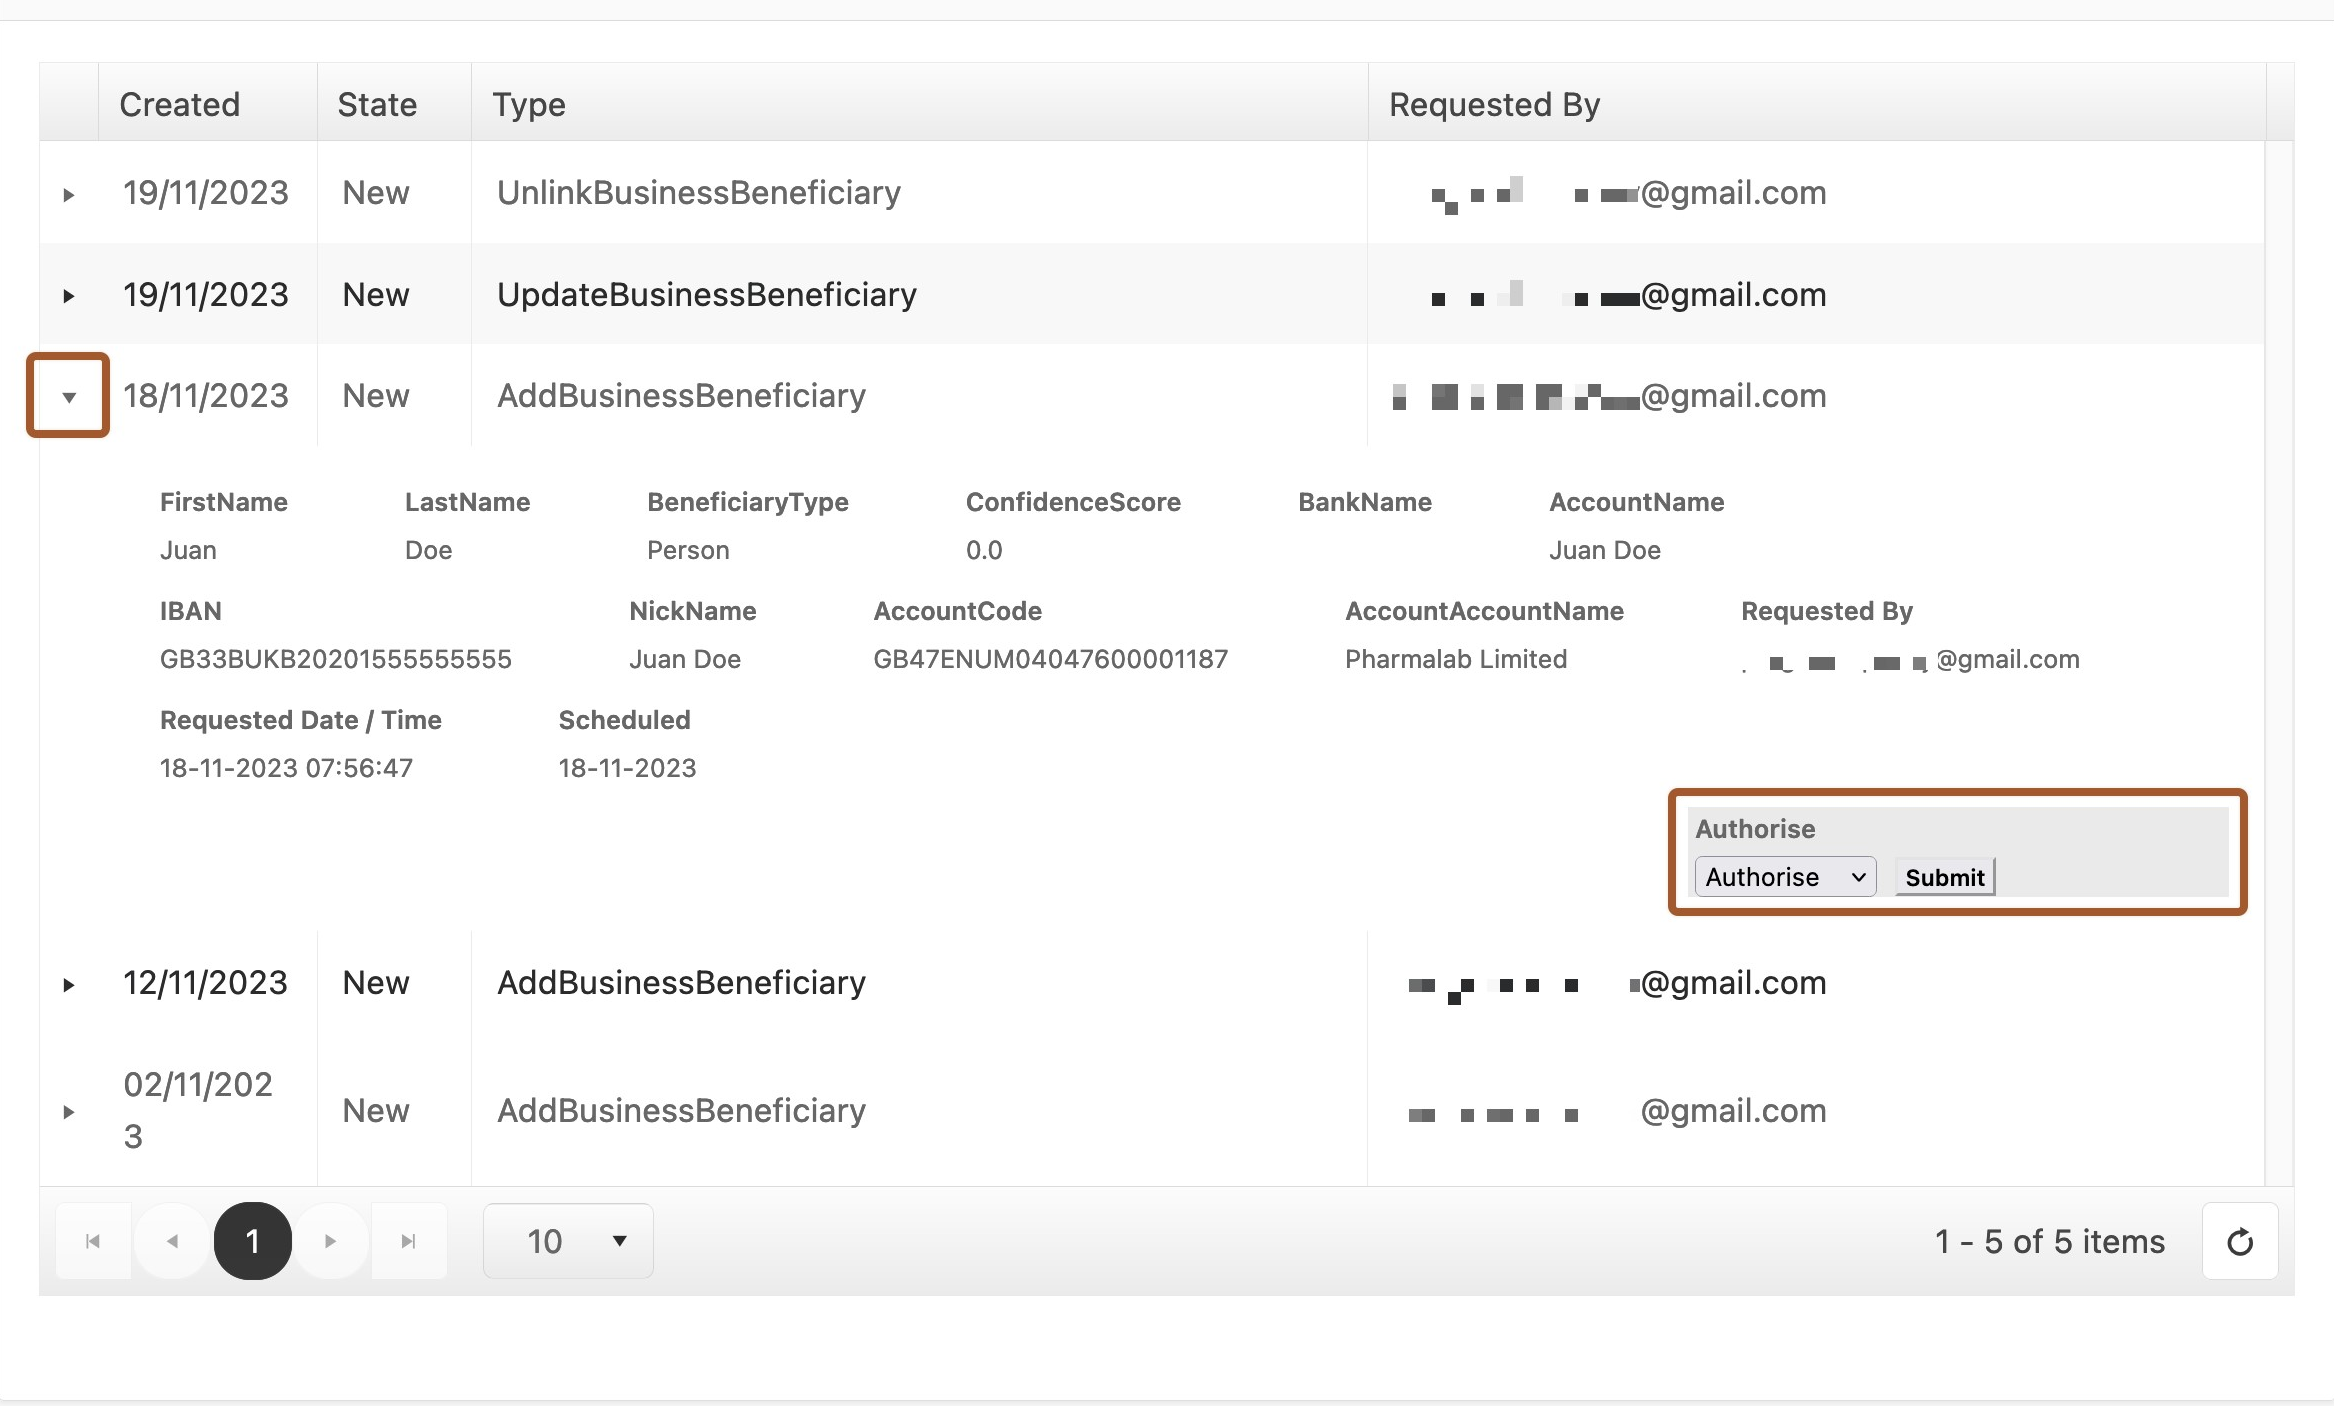
Task: Sort by the Type column header
Action: [529, 104]
